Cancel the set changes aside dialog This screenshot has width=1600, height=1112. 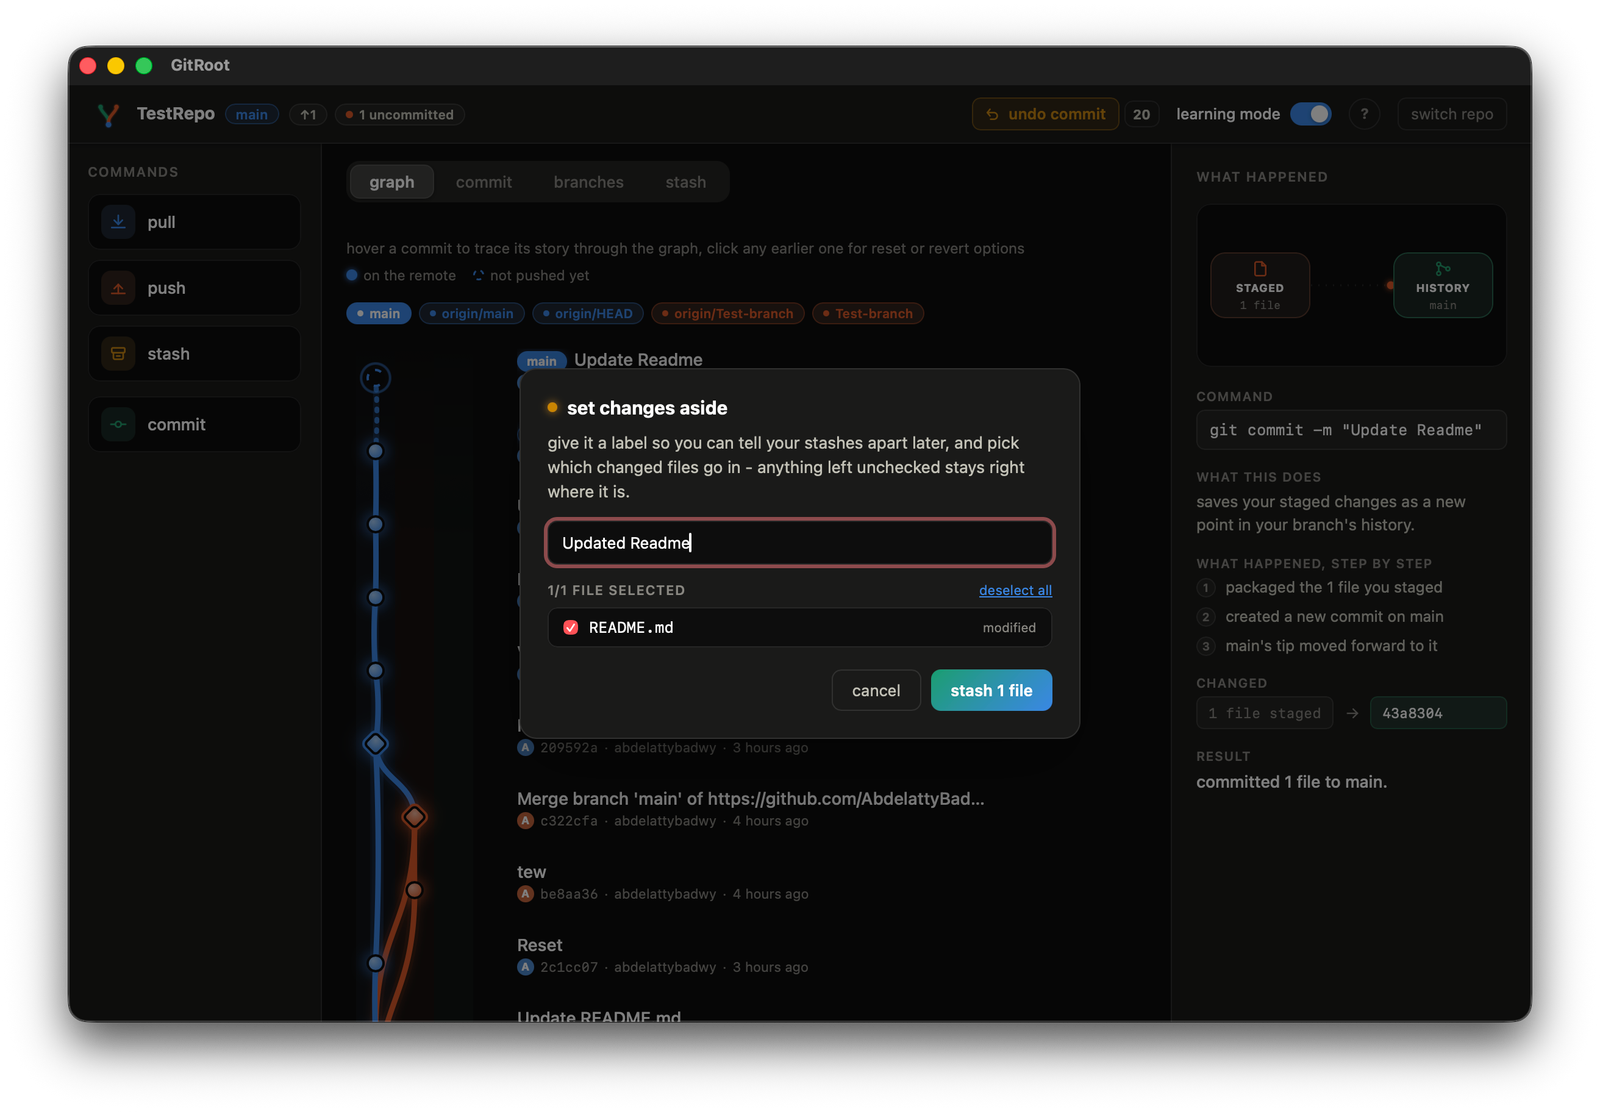coord(876,691)
